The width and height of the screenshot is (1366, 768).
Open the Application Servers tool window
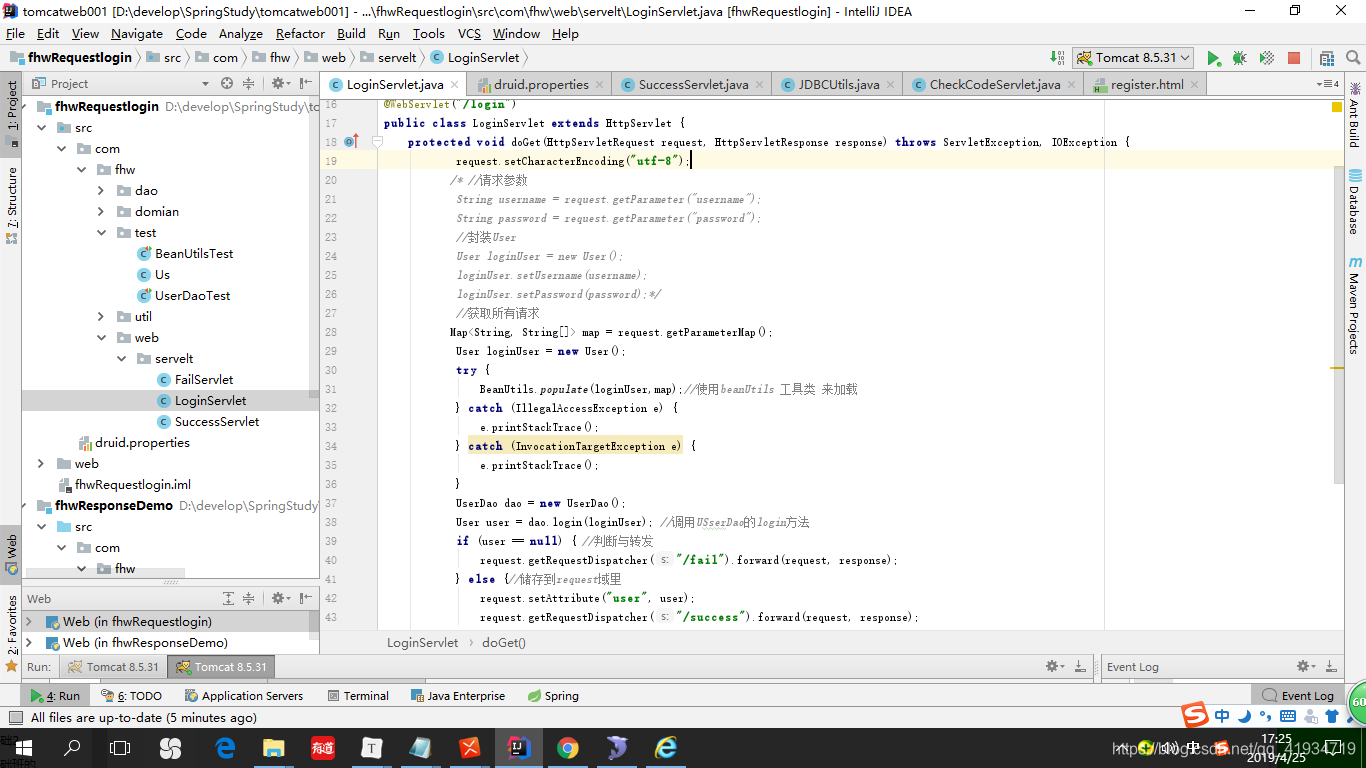tap(243, 695)
